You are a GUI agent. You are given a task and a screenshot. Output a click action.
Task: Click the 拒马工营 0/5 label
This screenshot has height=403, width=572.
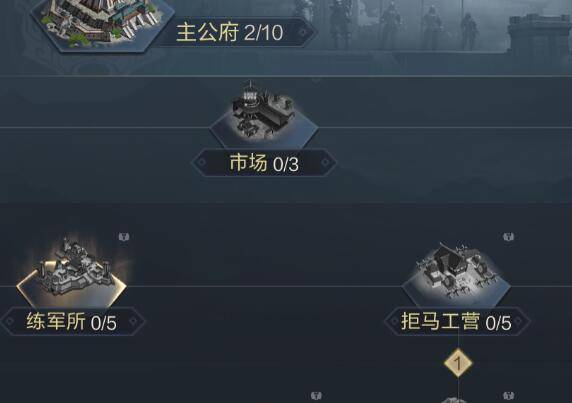[x=456, y=322]
